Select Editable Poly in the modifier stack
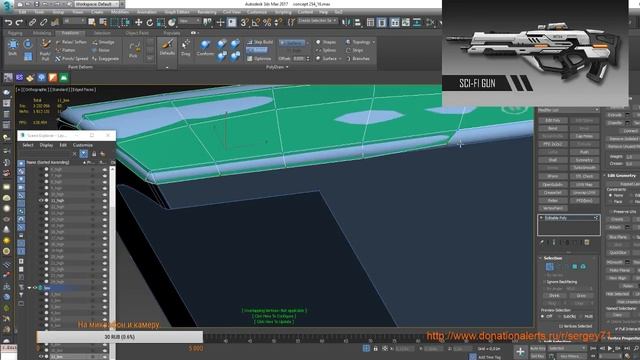This screenshot has width=640, height=360. click(568, 218)
